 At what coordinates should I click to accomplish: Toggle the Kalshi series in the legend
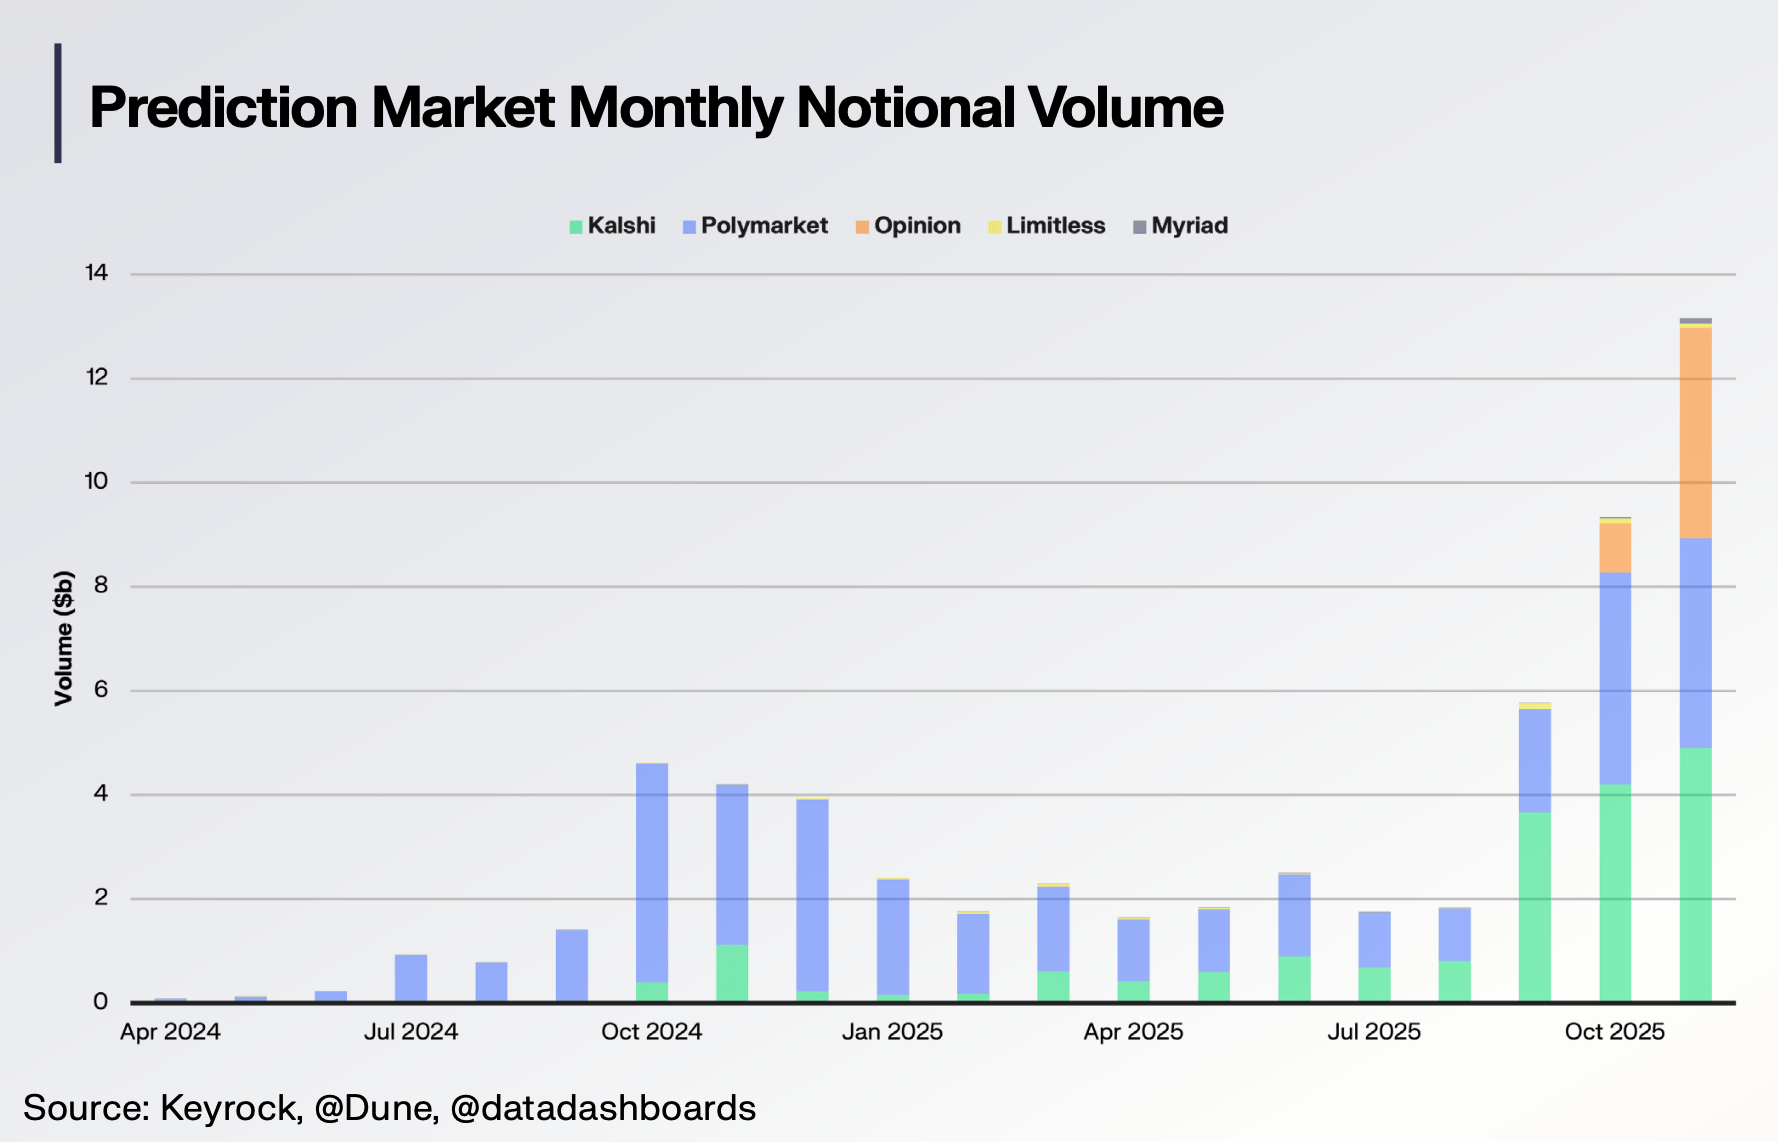(612, 226)
